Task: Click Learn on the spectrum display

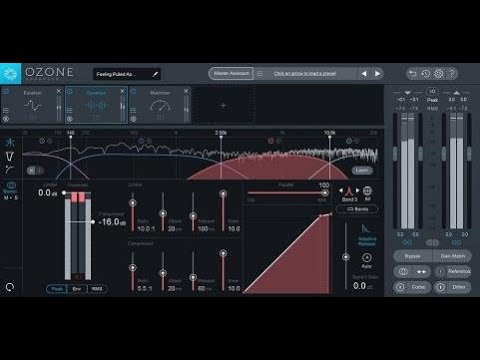Action: 362,170
